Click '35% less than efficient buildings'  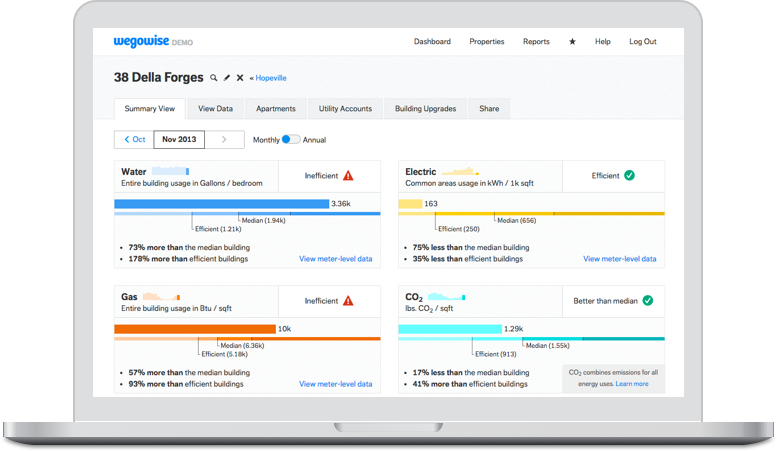[x=468, y=259]
